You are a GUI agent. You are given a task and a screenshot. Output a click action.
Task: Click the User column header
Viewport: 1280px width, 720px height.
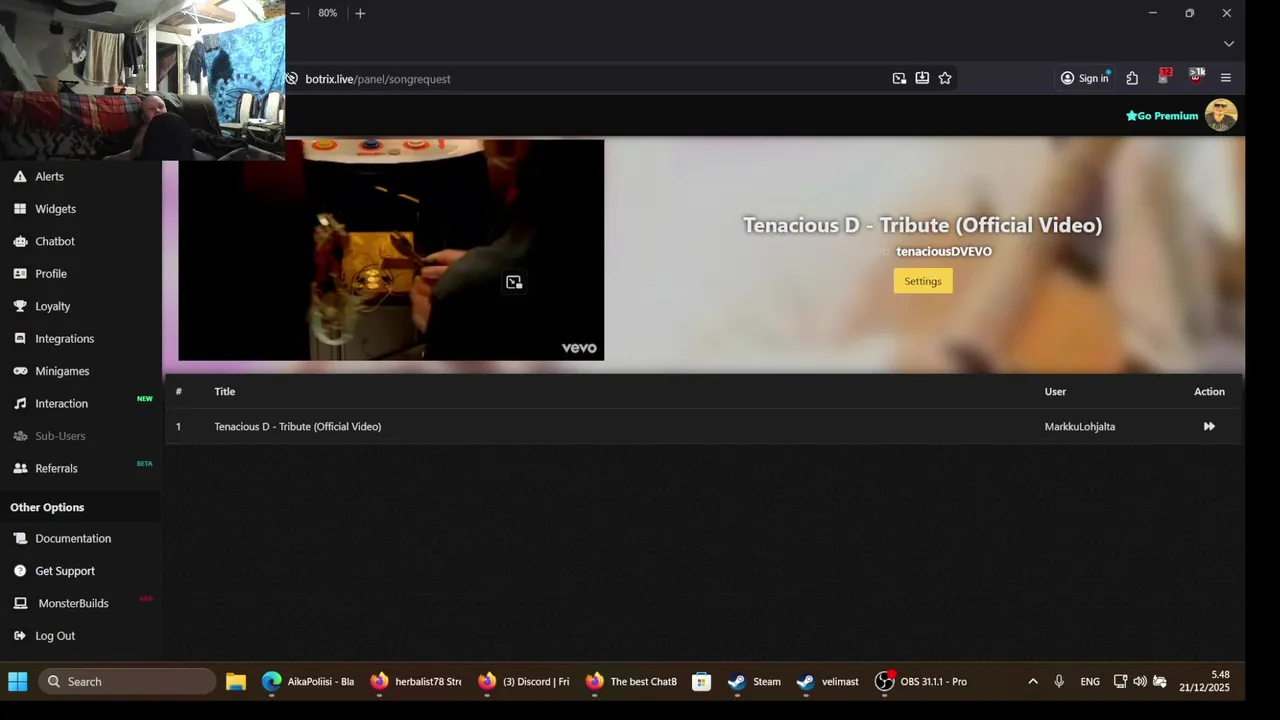1055,392
